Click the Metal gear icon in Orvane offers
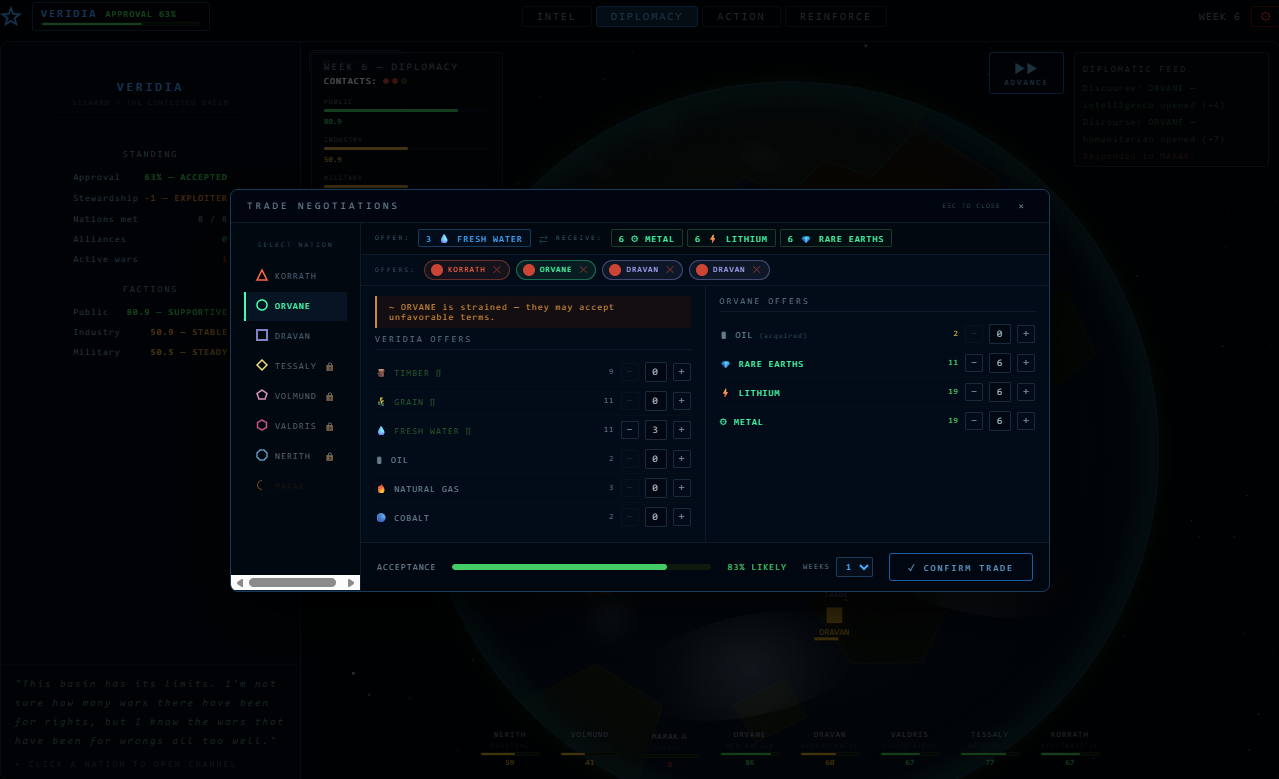The image size is (1279, 779). pos(724,422)
